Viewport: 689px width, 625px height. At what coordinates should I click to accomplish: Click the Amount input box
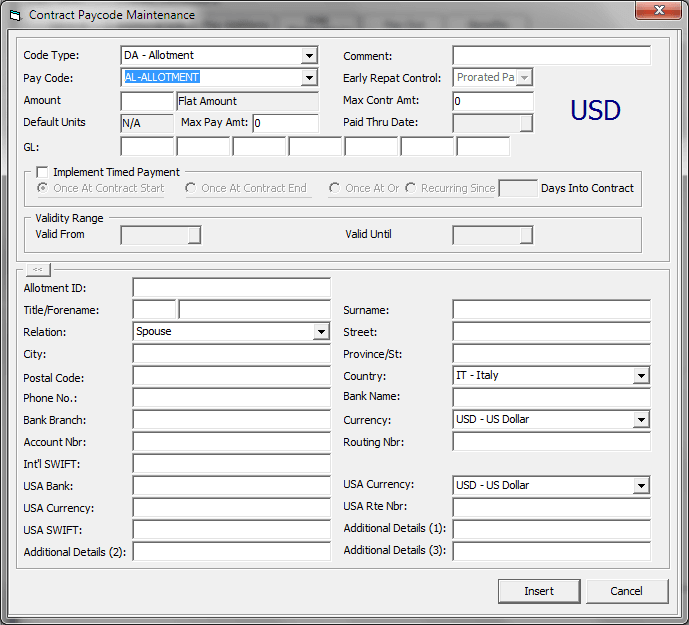(x=147, y=101)
